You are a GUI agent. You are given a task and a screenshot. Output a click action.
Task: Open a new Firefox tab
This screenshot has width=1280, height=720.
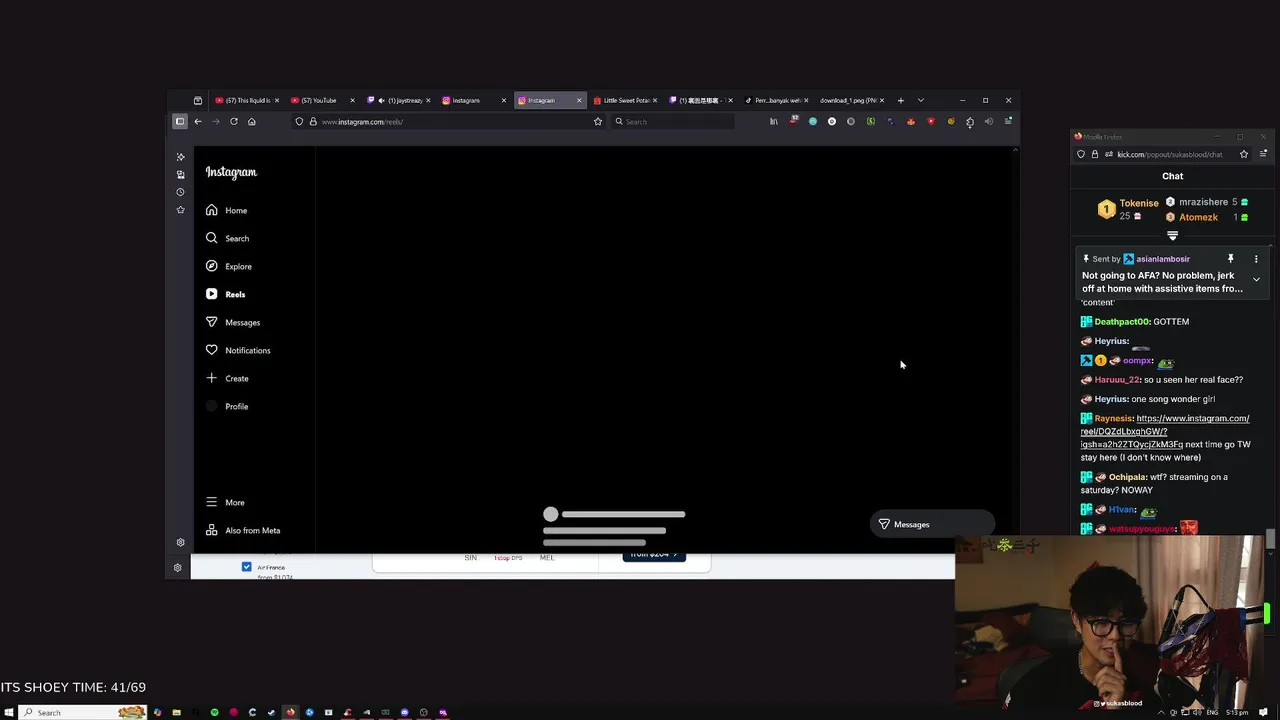(900, 100)
